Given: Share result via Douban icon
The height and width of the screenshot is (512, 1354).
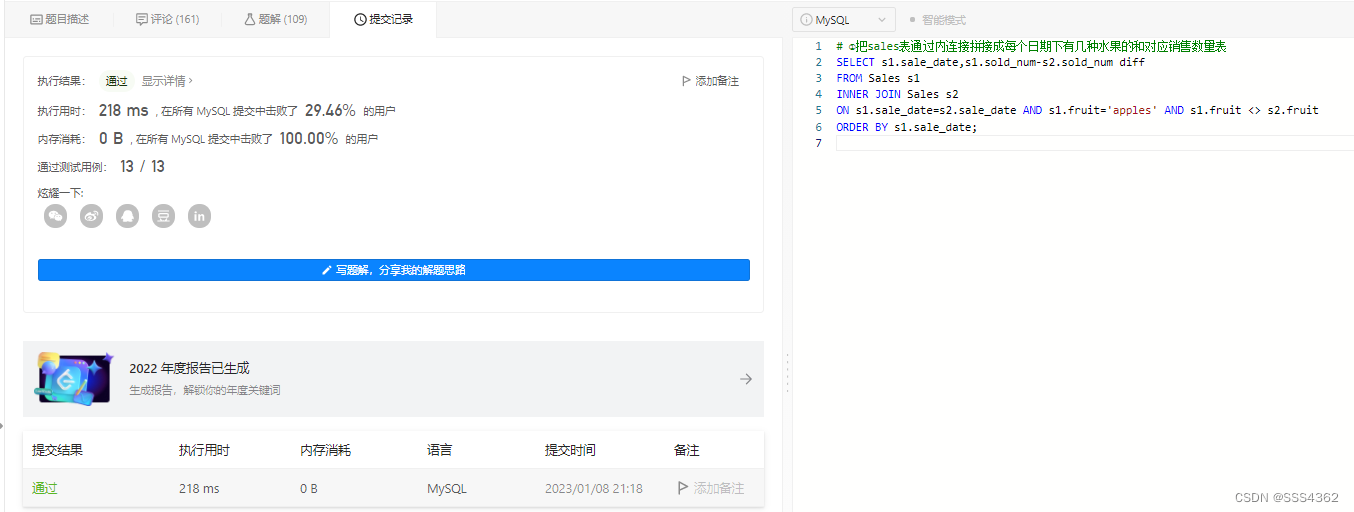Looking at the screenshot, I should (164, 216).
